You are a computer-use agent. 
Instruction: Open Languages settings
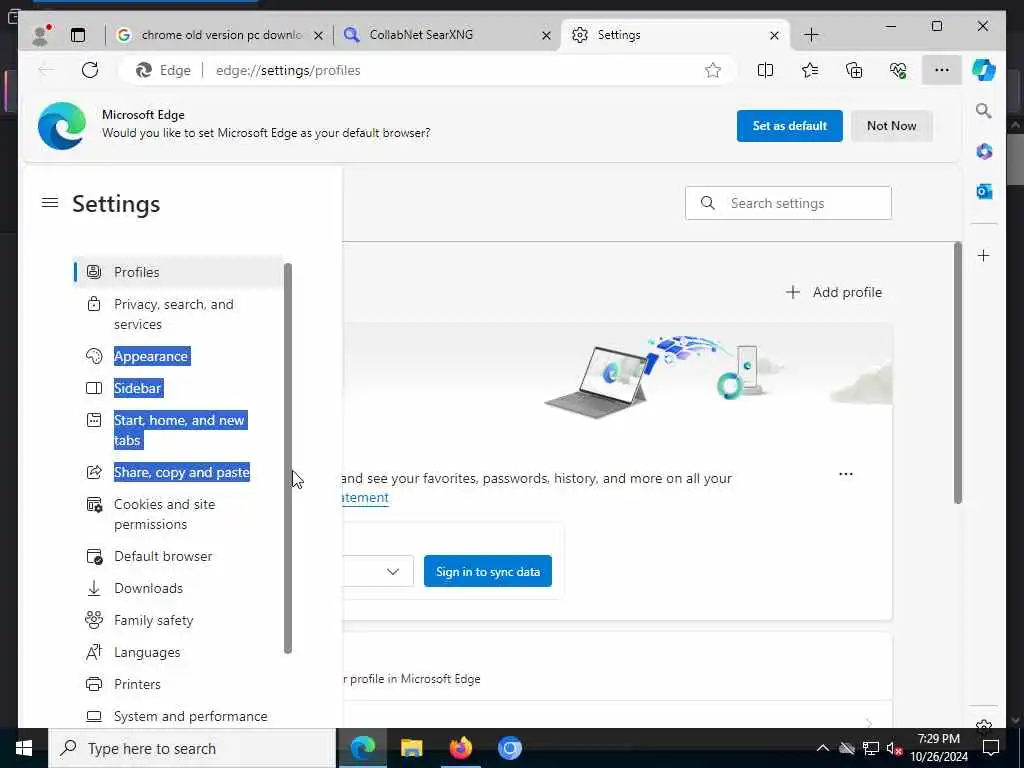pos(178,652)
